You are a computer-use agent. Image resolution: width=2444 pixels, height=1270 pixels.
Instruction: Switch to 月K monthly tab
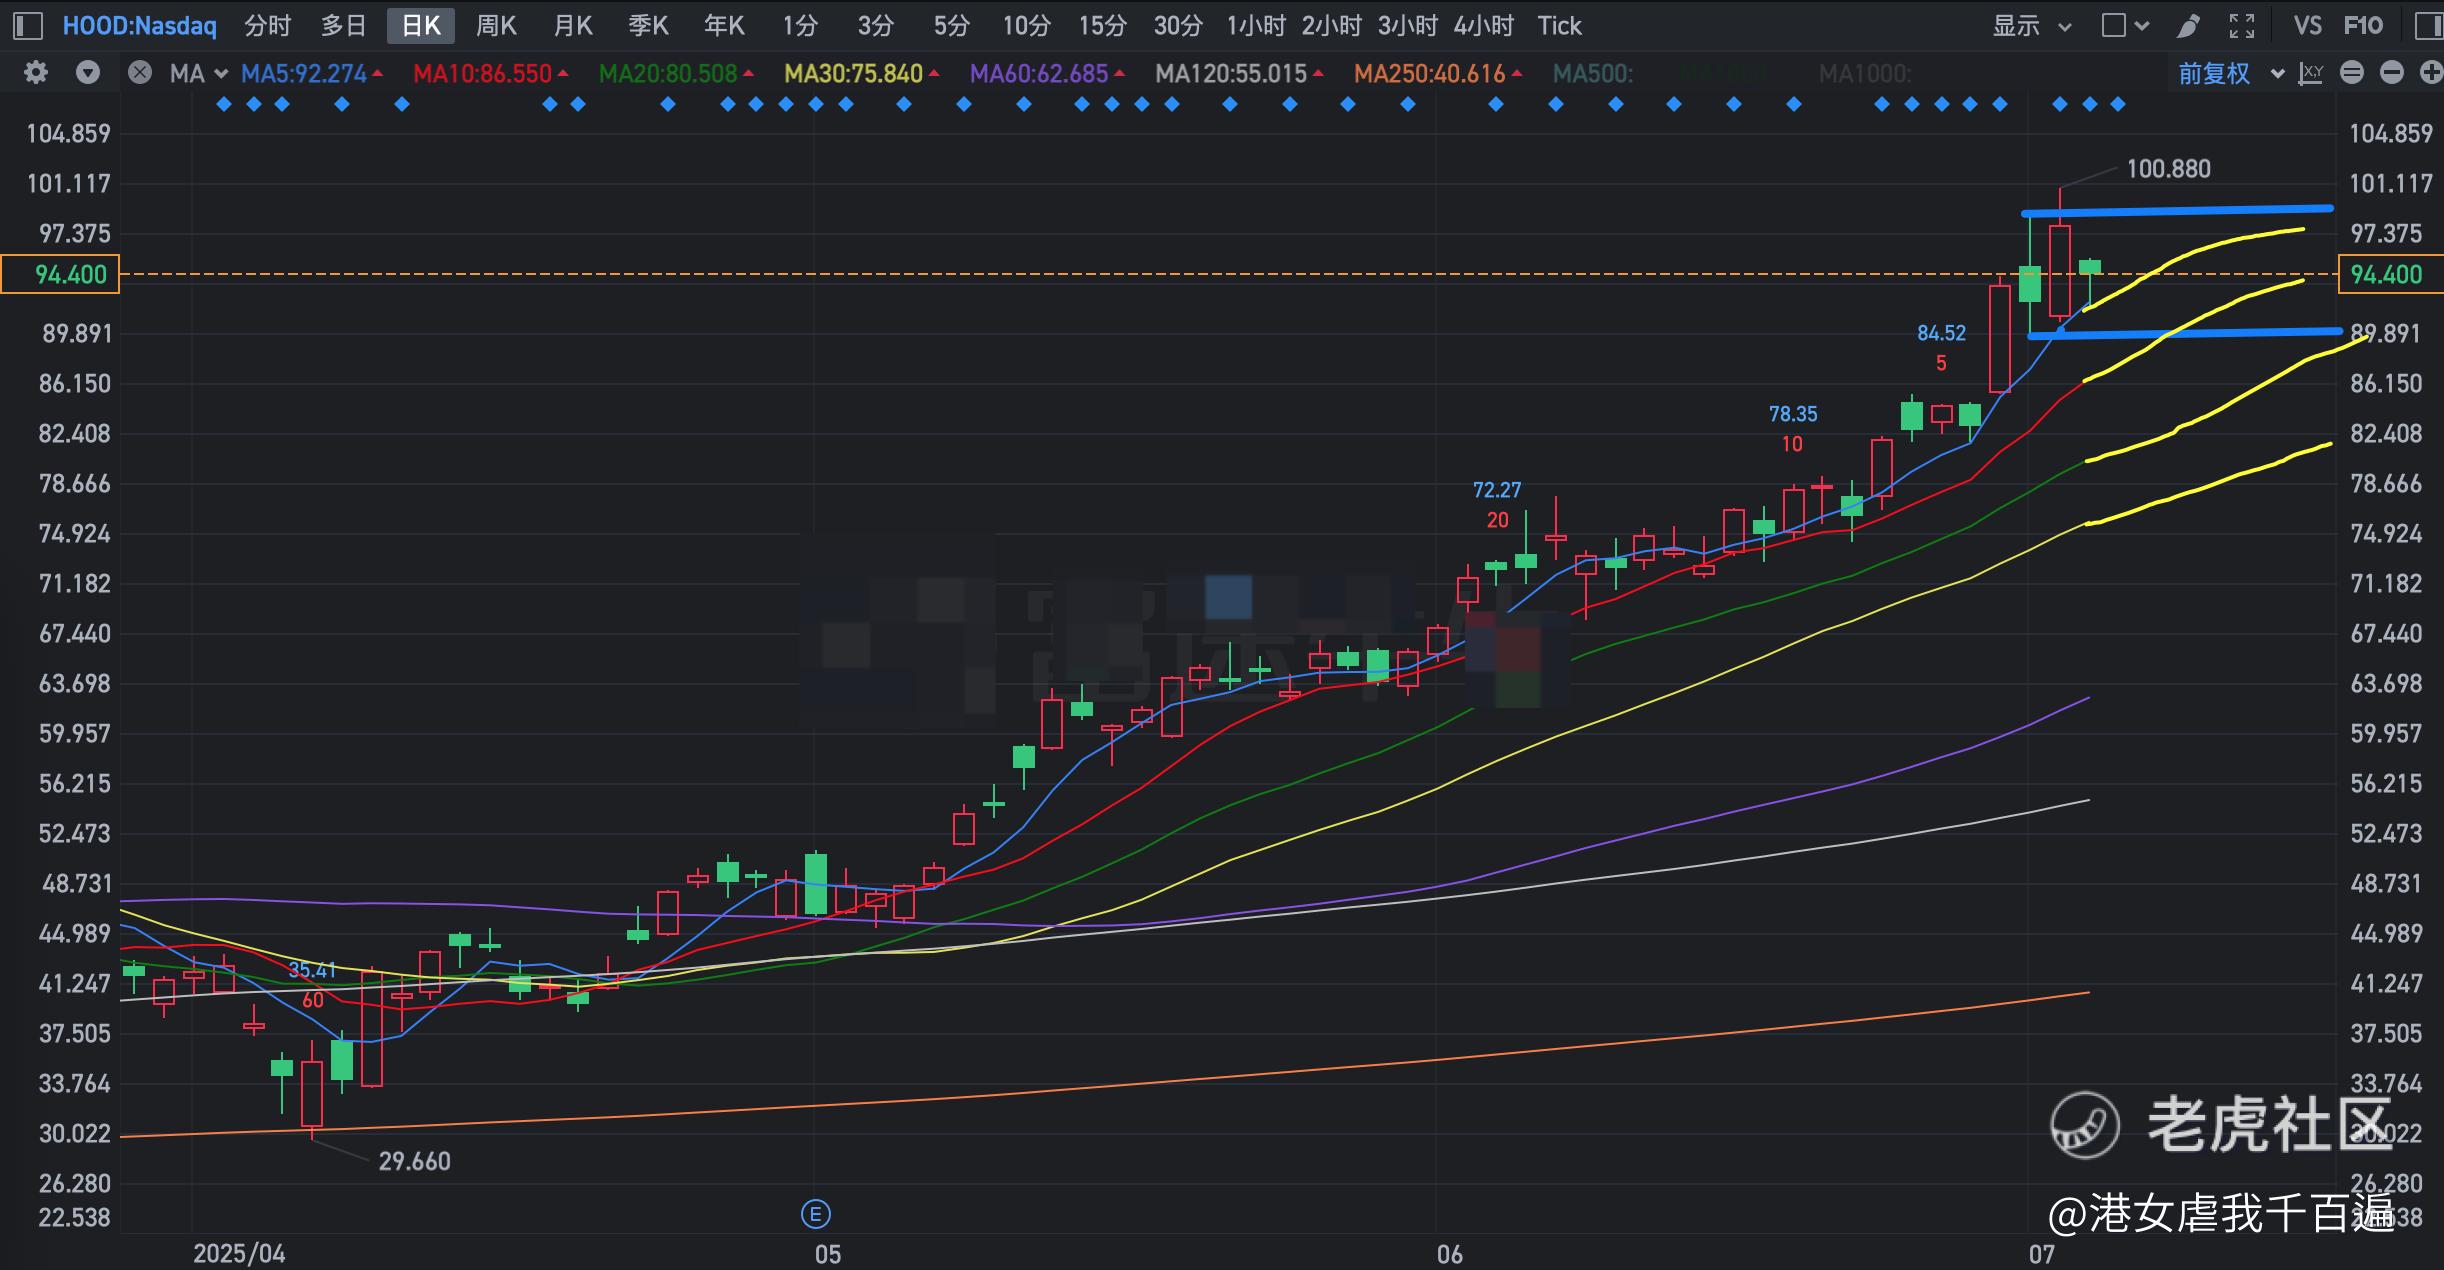(573, 26)
